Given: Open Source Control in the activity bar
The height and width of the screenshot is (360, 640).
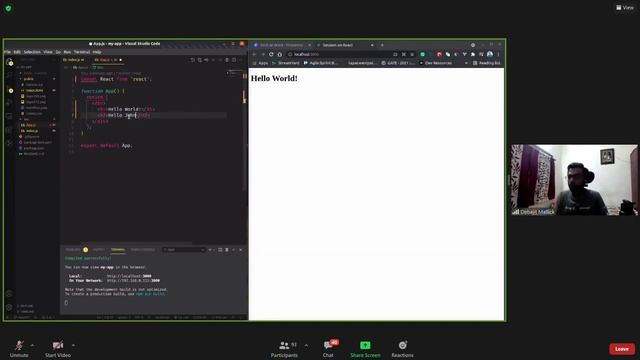Looking at the screenshot, I should (x=9, y=90).
